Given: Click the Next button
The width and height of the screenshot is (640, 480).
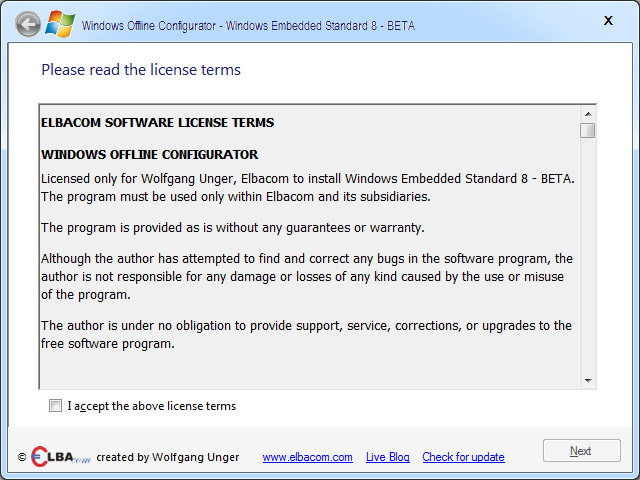Looking at the screenshot, I should pyautogui.click(x=582, y=451).
